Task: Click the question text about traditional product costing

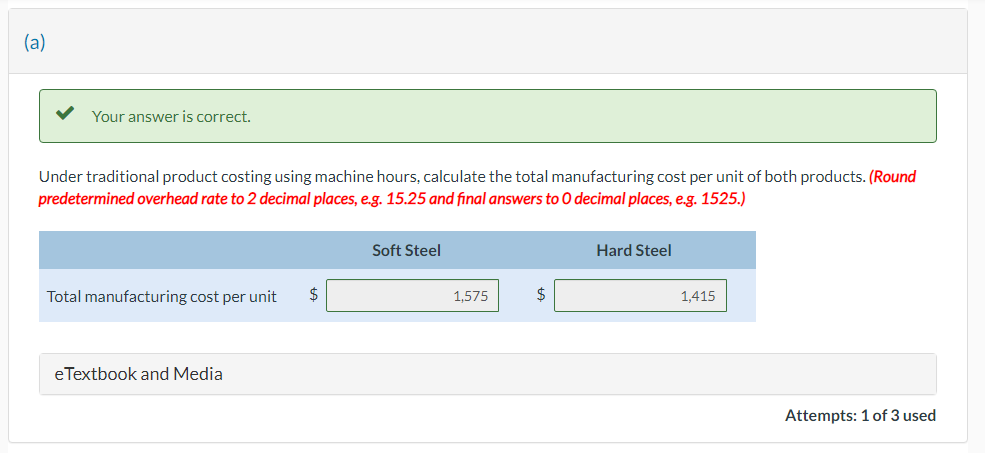Action: click(452, 177)
